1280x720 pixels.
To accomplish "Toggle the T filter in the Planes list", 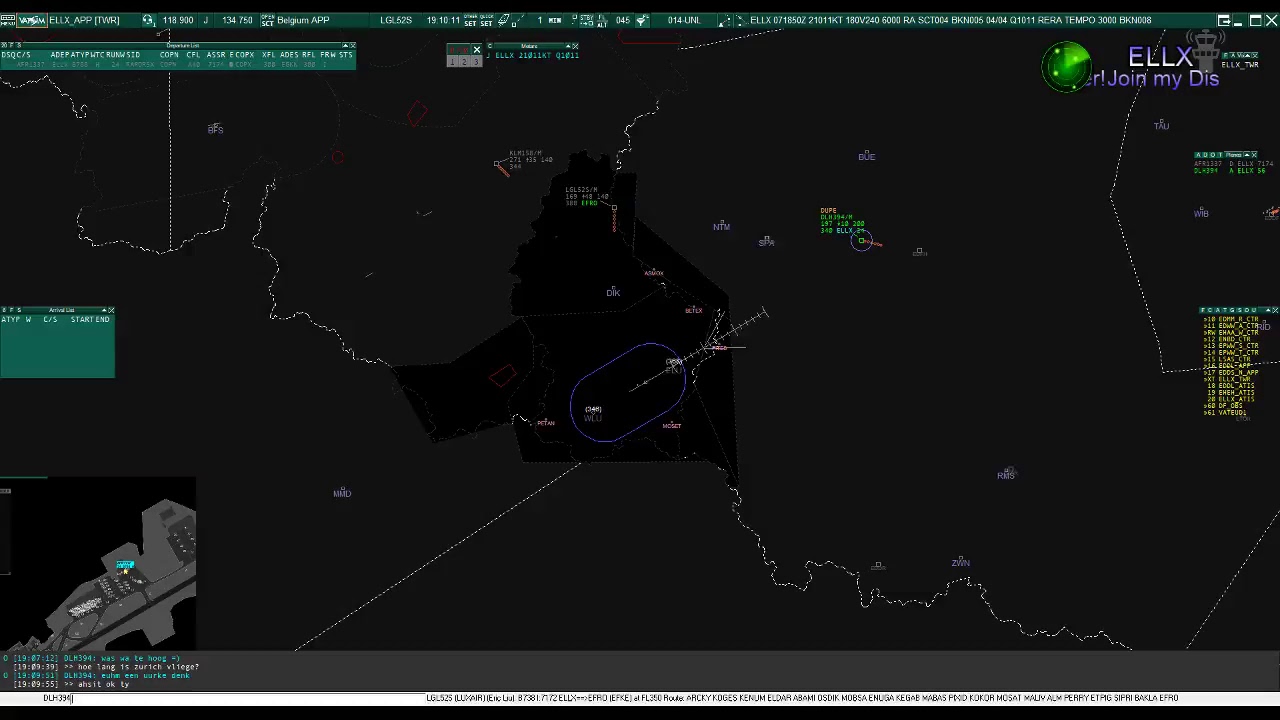I will click(1220, 155).
